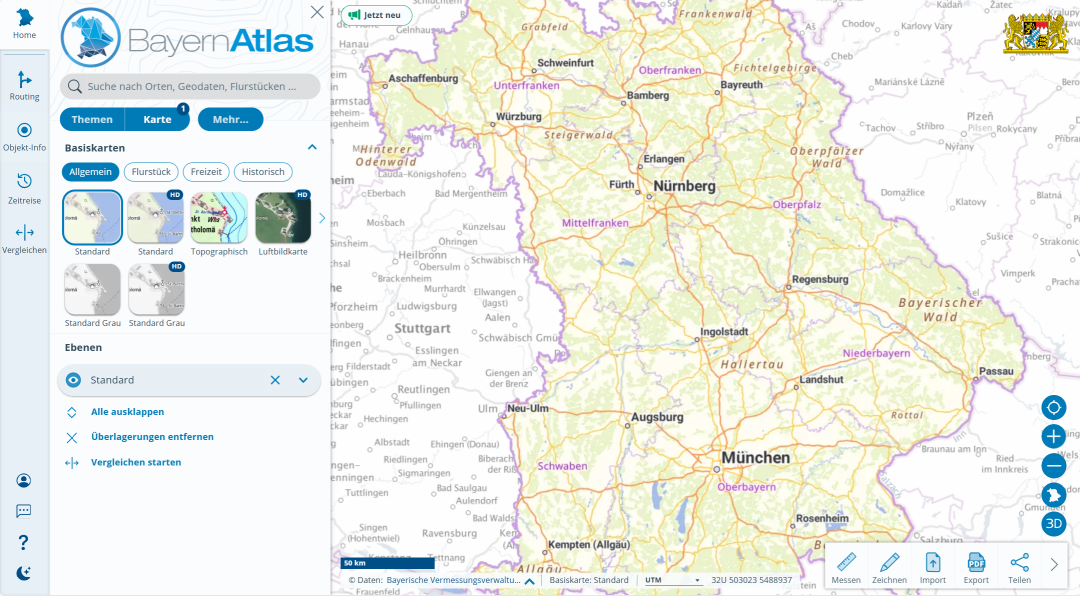Image resolution: width=1080 pixels, height=596 pixels.
Task: Switch to the Flurstück basemap filter
Action: point(151,171)
